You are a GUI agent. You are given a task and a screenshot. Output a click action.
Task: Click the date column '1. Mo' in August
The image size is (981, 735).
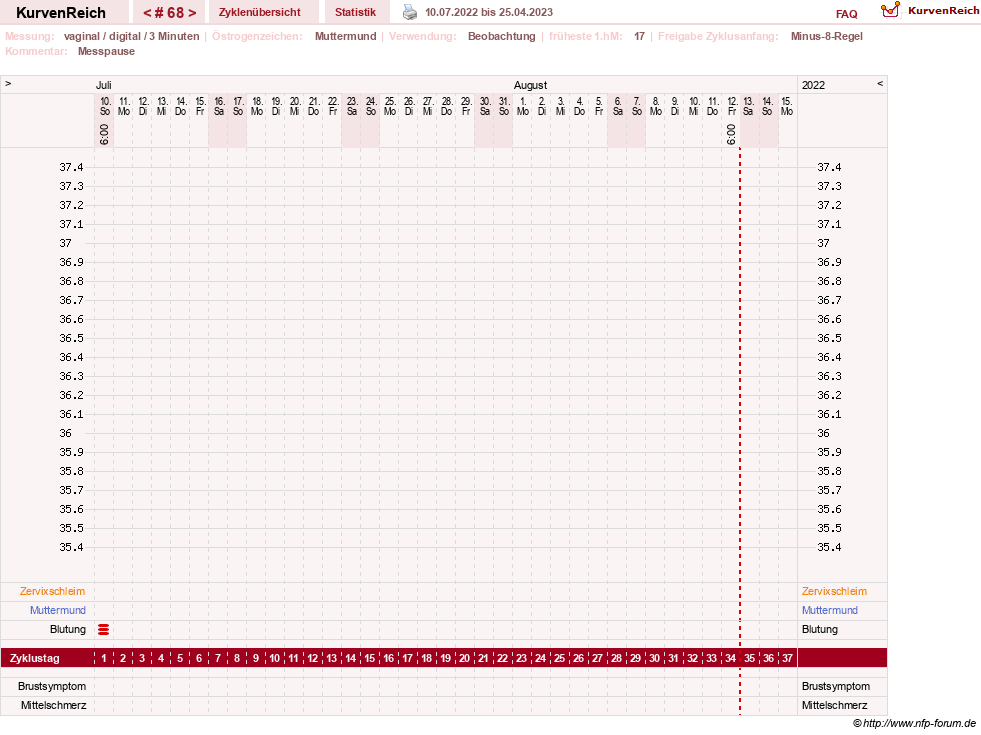click(523, 106)
